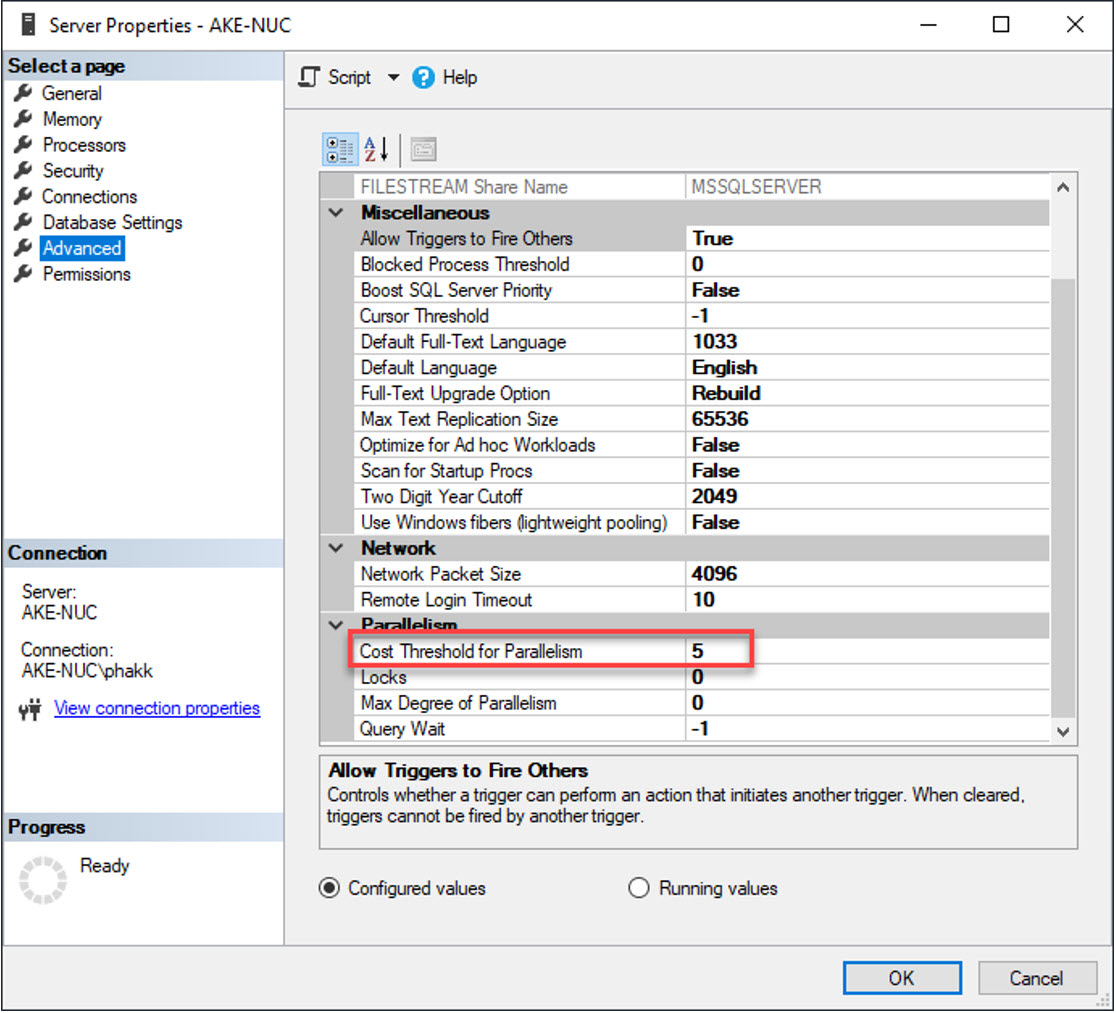The image size is (1116, 1013).
Task: Click the wrench icon beside Security
Action: coord(23,171)
